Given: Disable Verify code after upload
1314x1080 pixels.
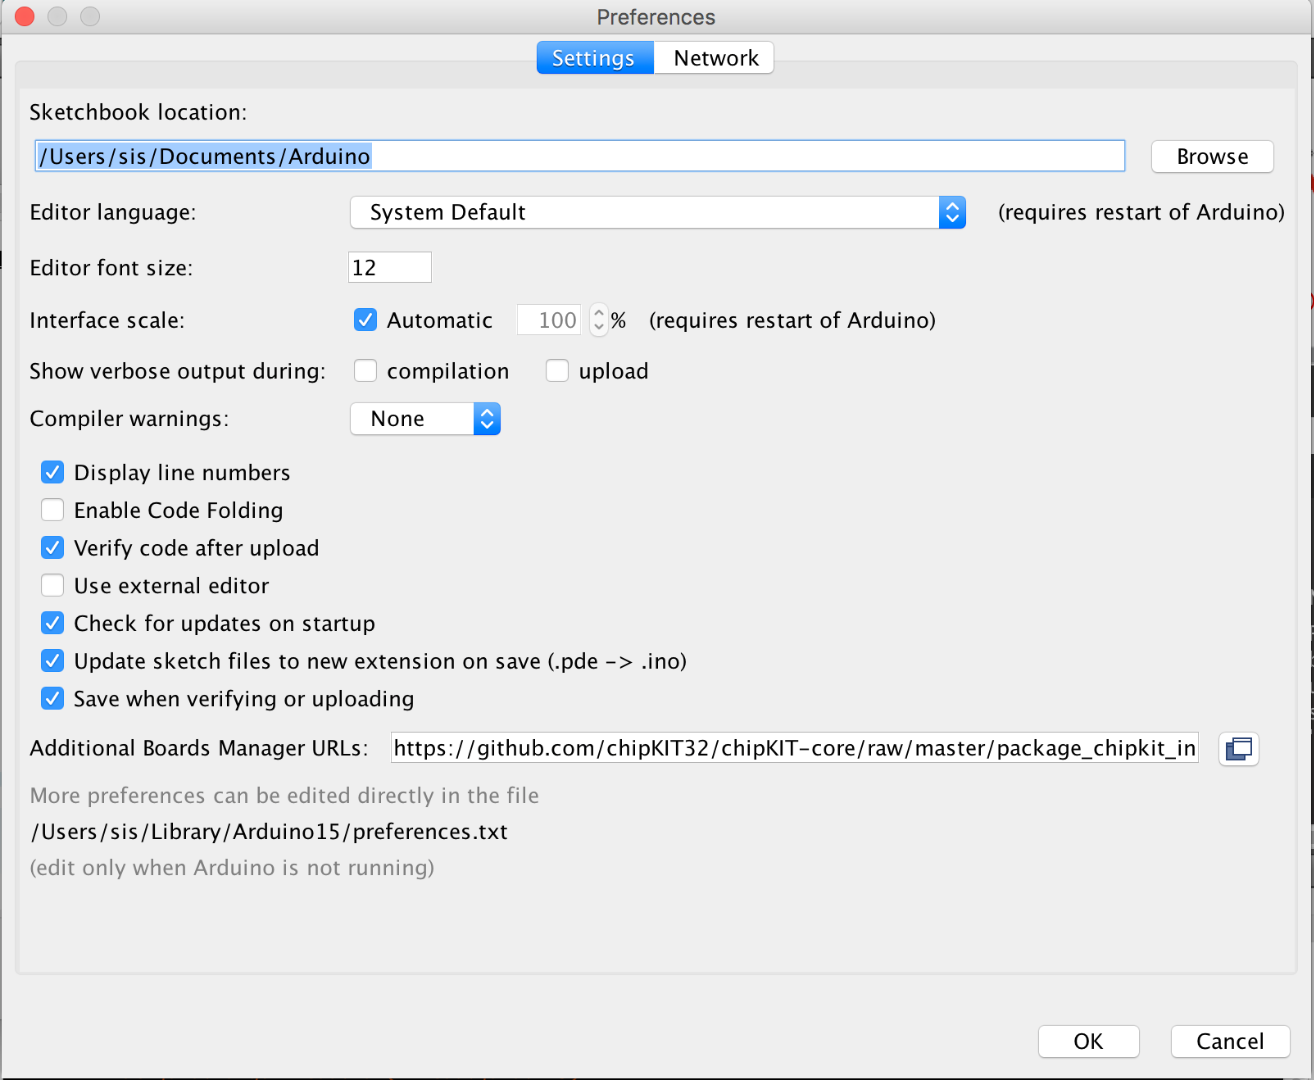Looking at the screenshot, I should click(x=52, y=548).
